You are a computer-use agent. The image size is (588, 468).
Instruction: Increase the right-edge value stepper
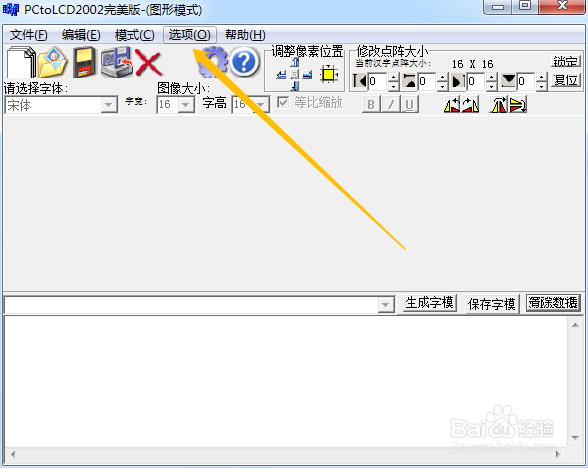(492, 77)
